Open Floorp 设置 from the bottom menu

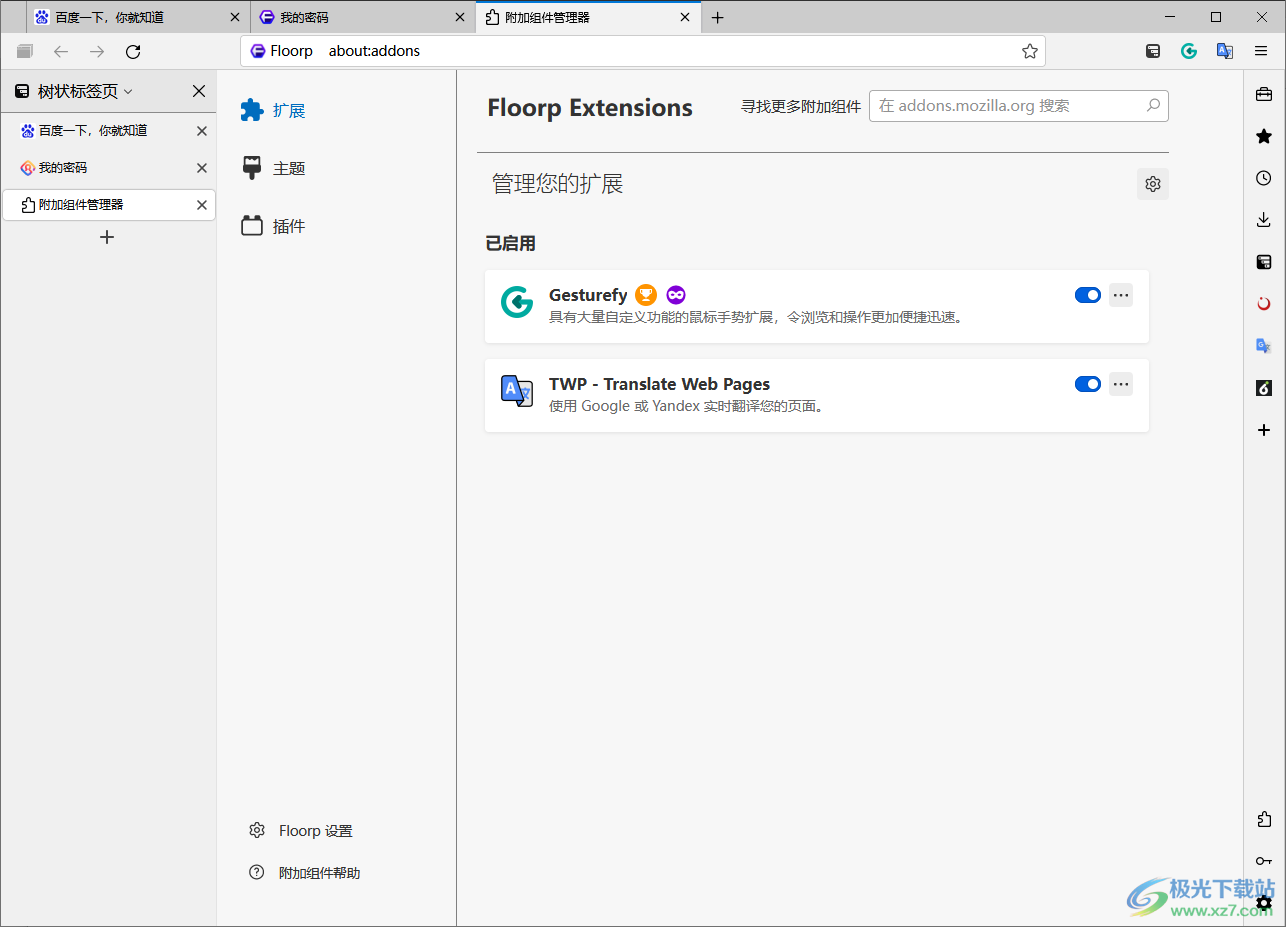[316, 830]
